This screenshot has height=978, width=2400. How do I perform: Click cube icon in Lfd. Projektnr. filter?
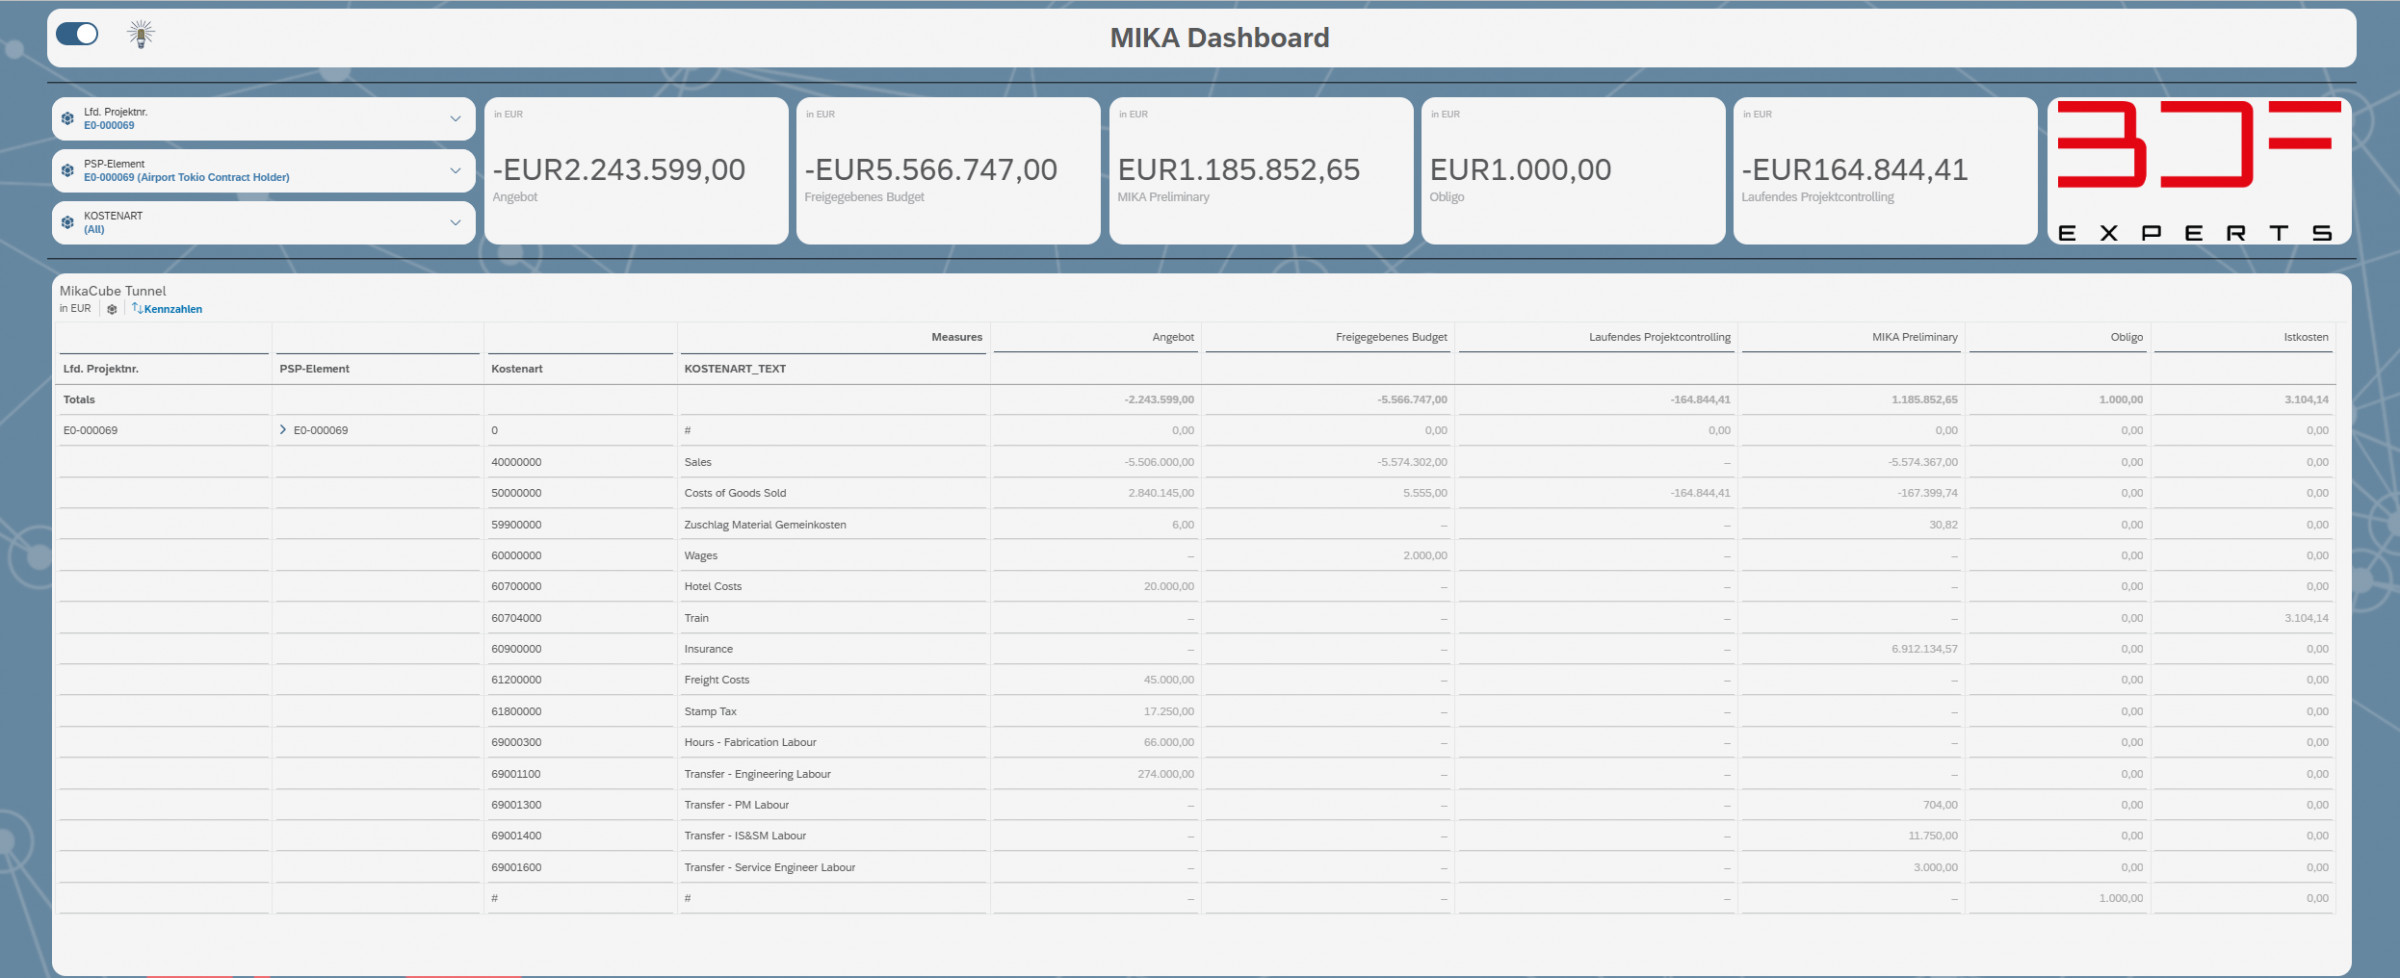pos(68,119)
